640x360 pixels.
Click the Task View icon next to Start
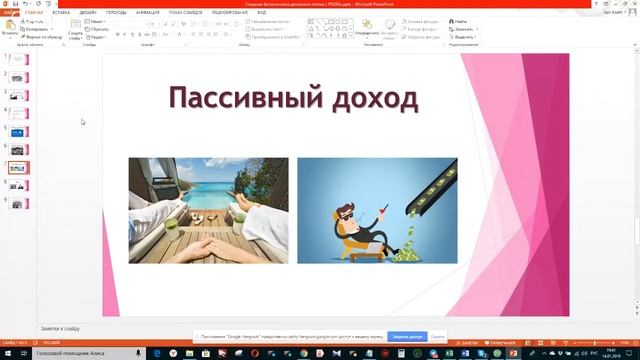[24, 353]
